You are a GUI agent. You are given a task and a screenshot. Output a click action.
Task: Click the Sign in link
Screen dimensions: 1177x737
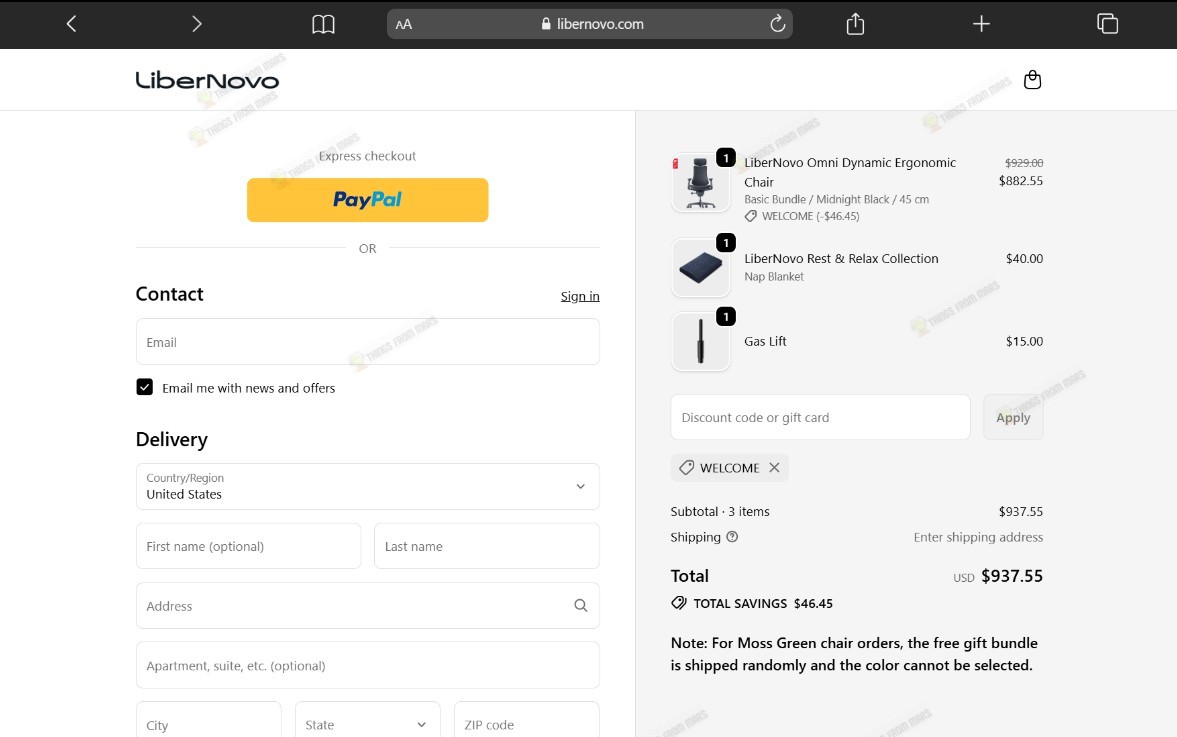(580, 296)
